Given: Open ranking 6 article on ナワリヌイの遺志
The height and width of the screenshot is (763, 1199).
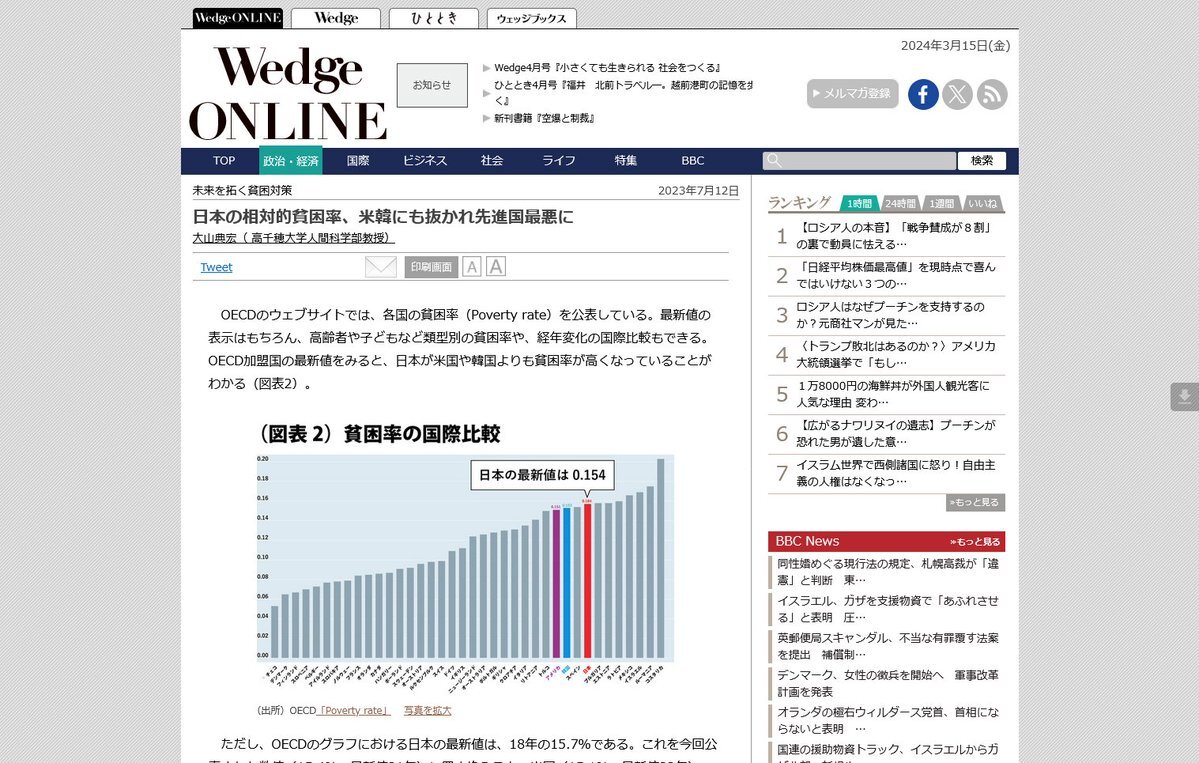Looking at the screenshot, I should click(x=895, y=433).
